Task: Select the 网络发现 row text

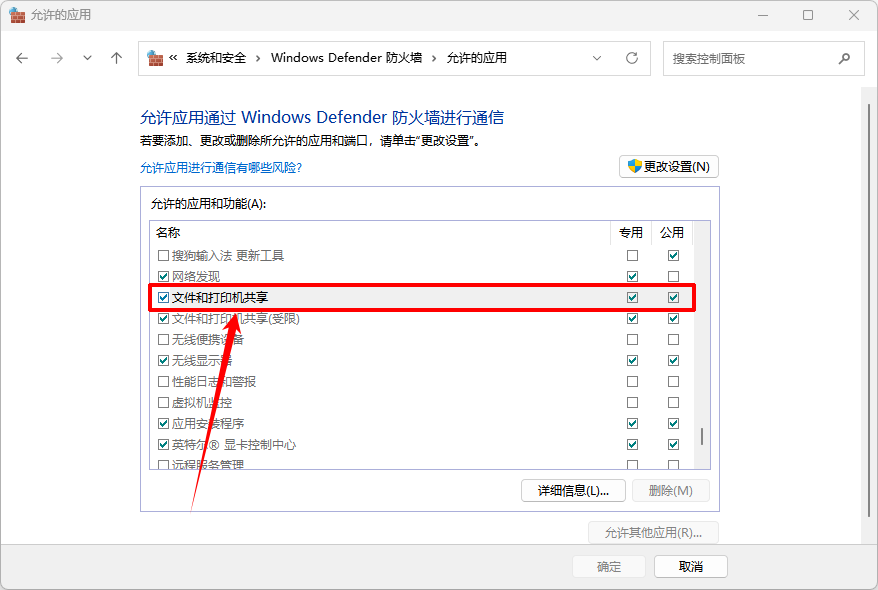Action: [196, 277]
